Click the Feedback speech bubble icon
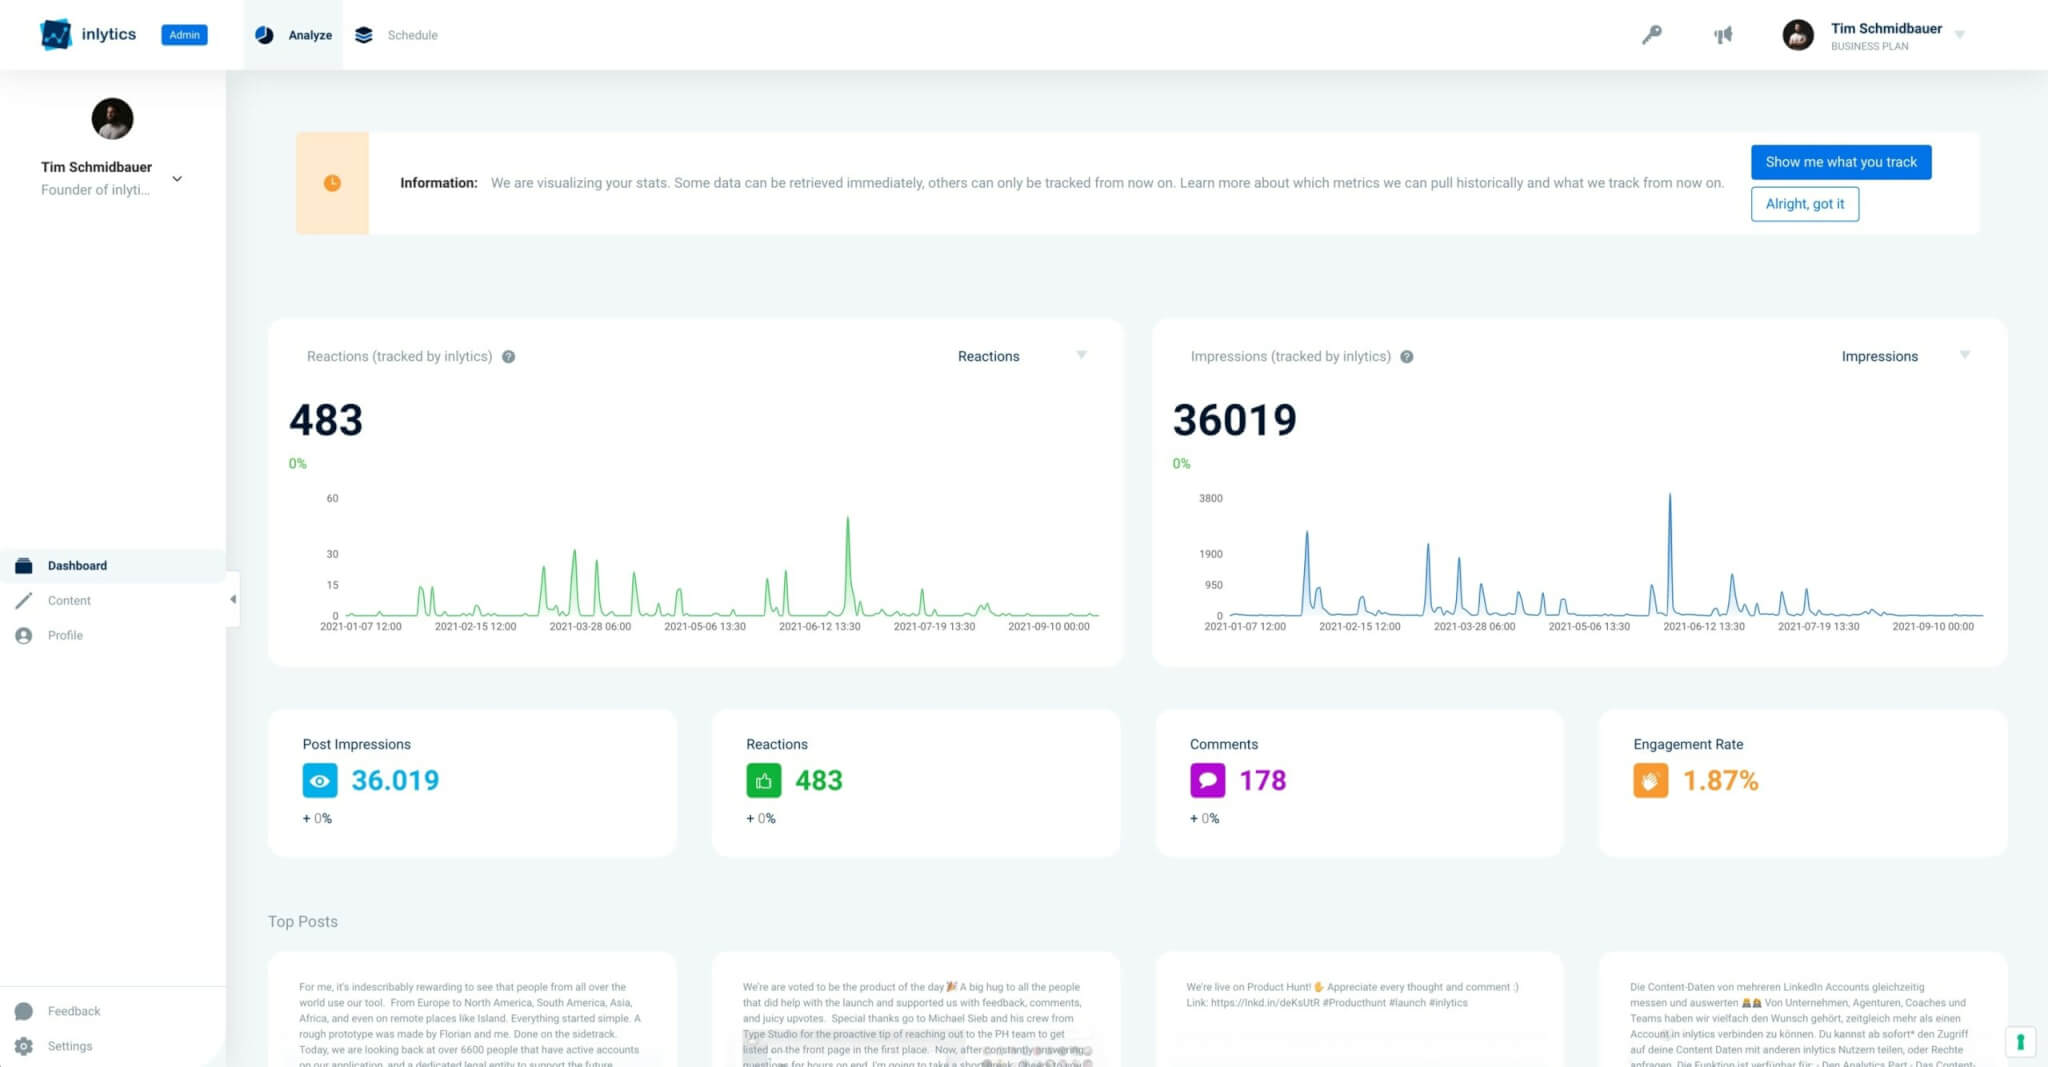 click(x=24, y=1011)
